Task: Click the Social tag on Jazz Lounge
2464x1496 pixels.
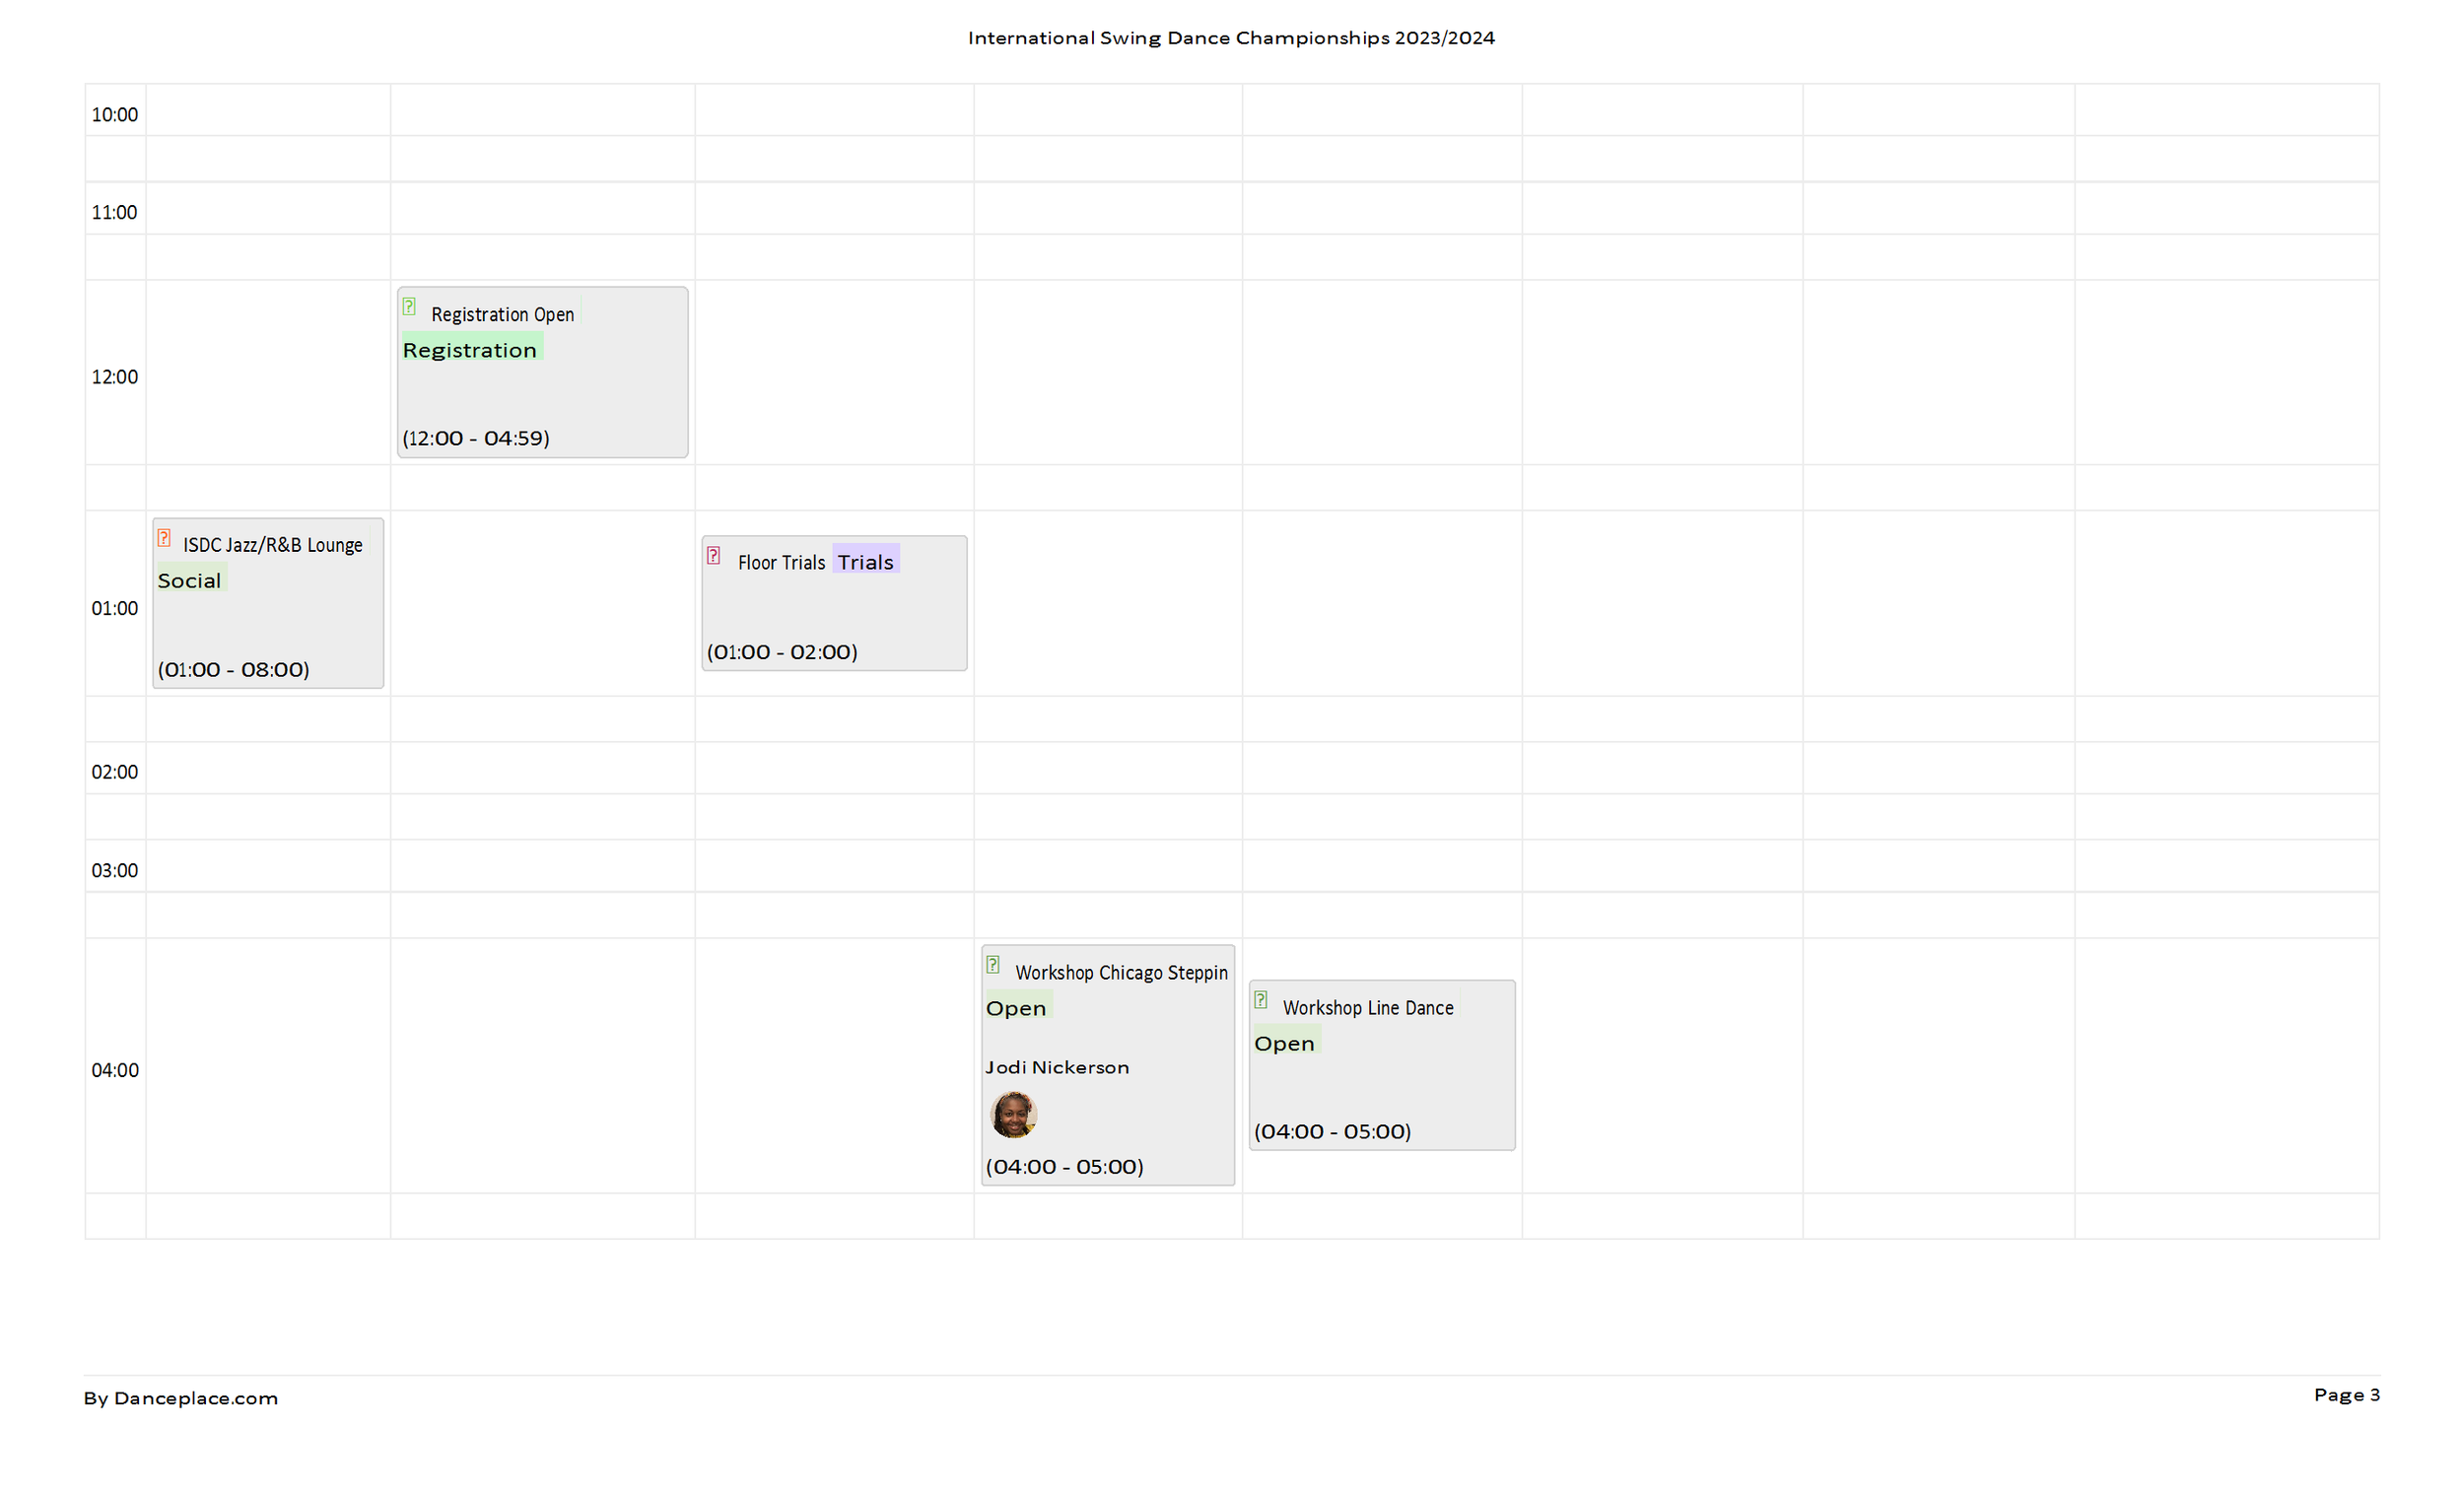Action: coord(189,581)
